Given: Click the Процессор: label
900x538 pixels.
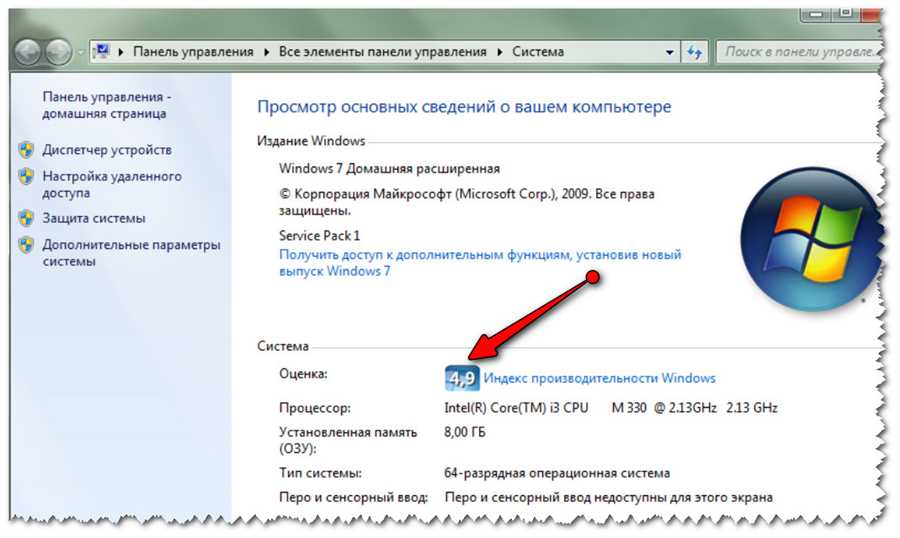Looking at the screenshot, I should click(x=315, y=408).
